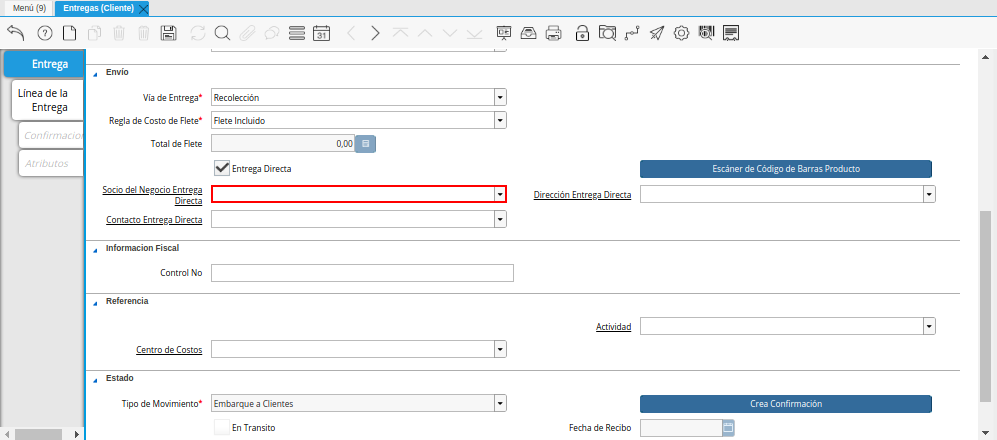Open Tipo de Movimiento dropdown arrow
The image size is (997, 440).
(x=500, y=403)
